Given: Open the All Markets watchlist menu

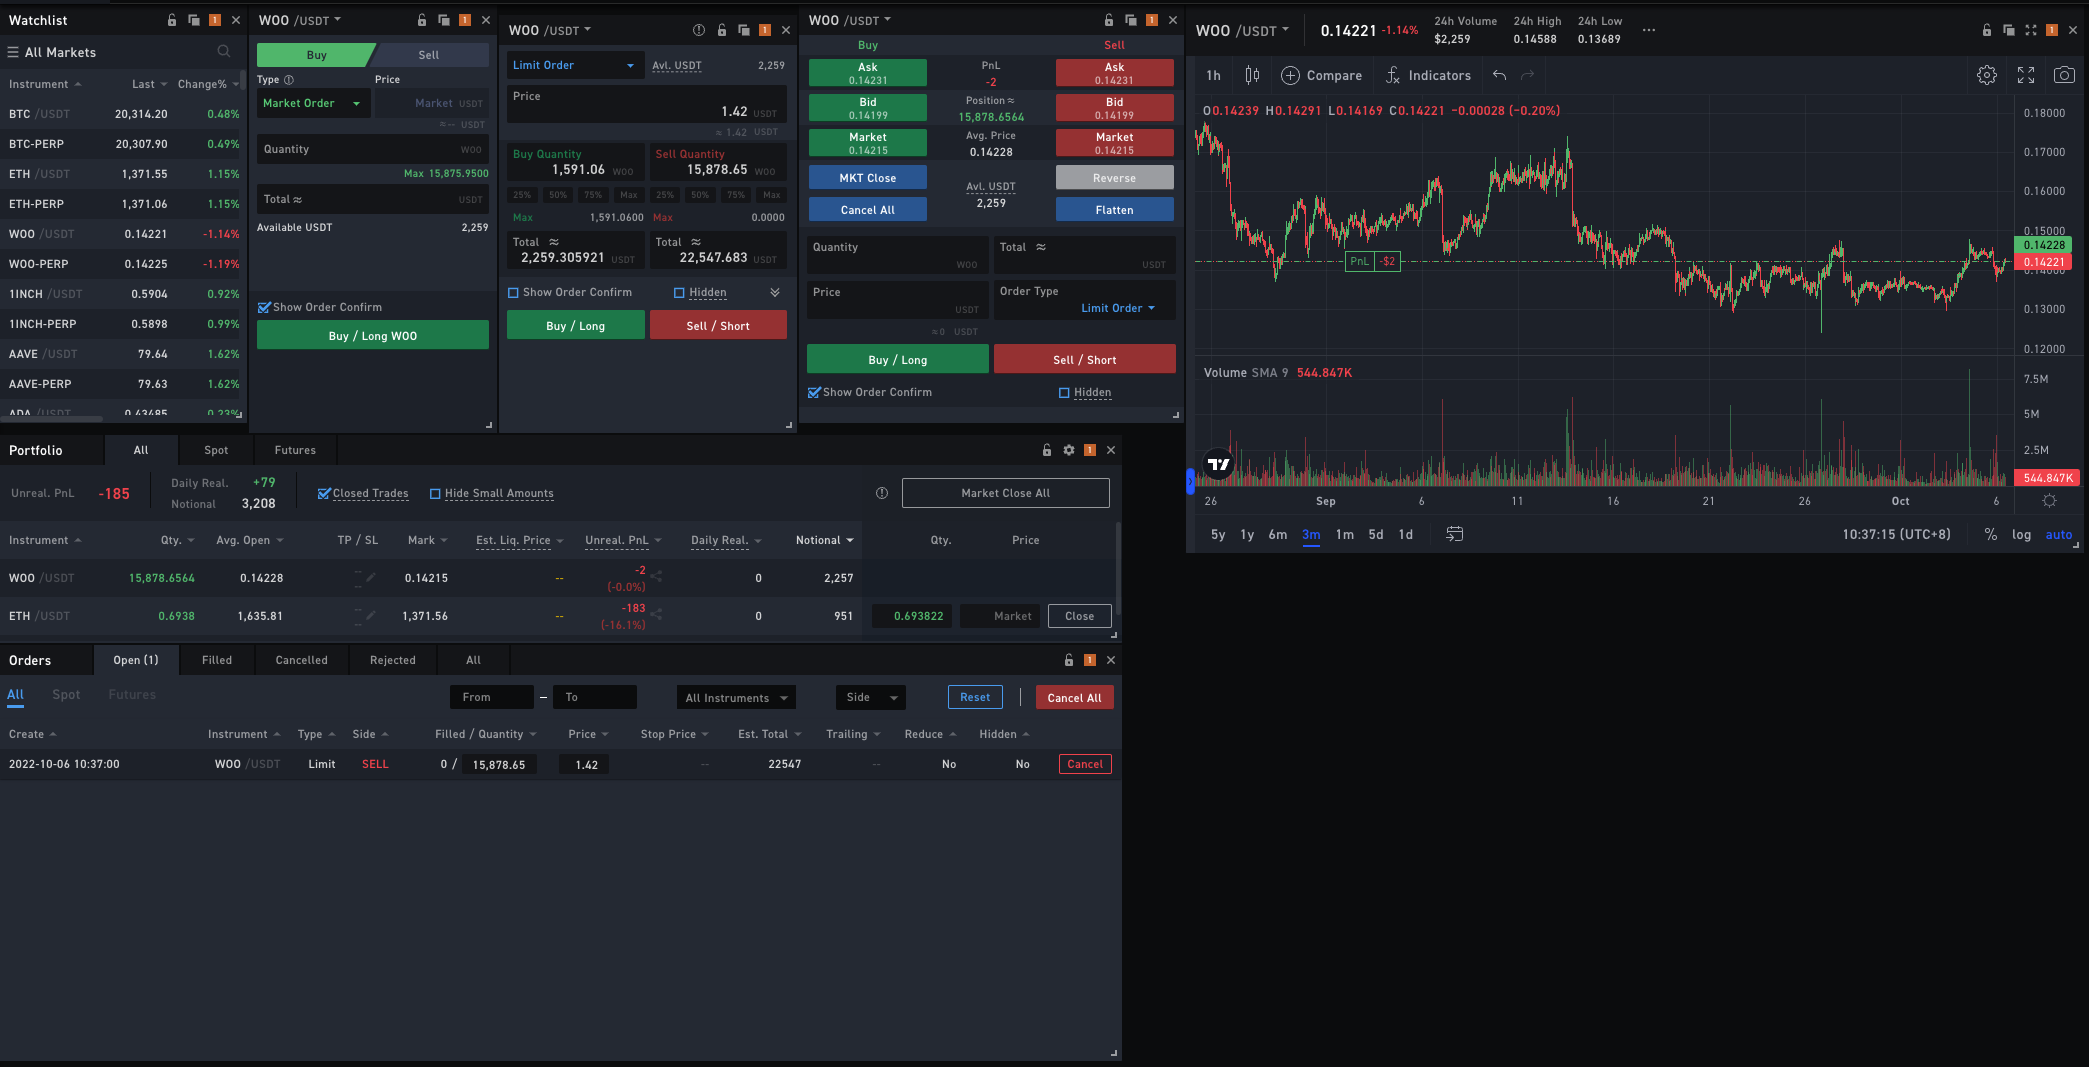Looking at the screenshot, I should pyautogui.click(x=52, y=52).
